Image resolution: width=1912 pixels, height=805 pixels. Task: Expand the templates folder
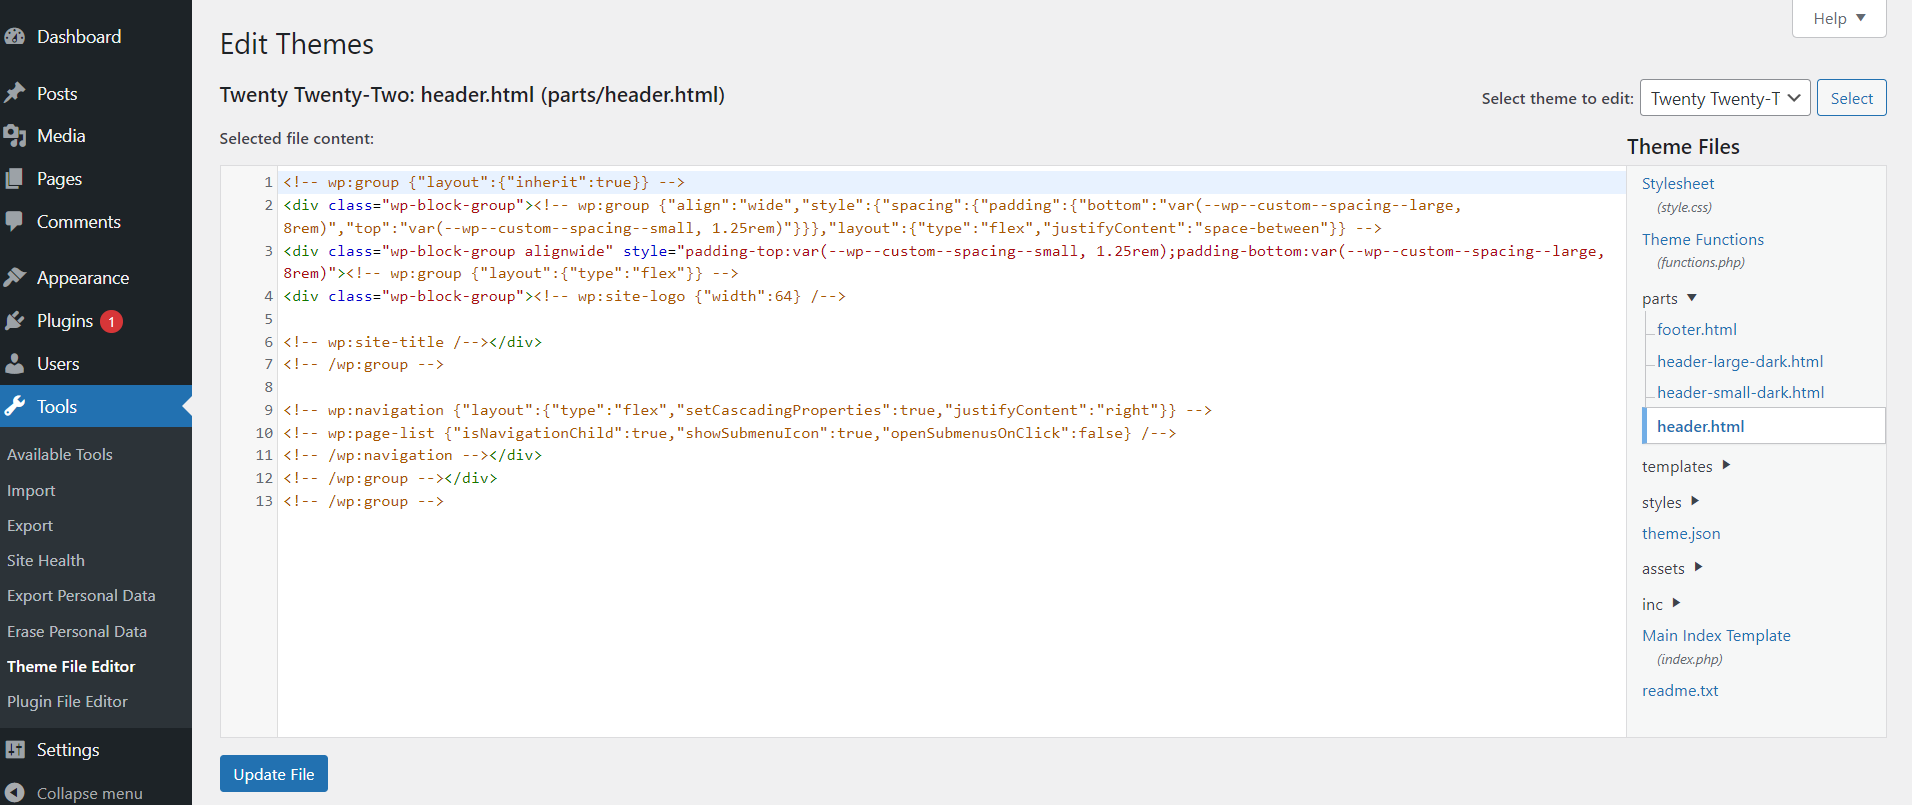pos(1686,466)
